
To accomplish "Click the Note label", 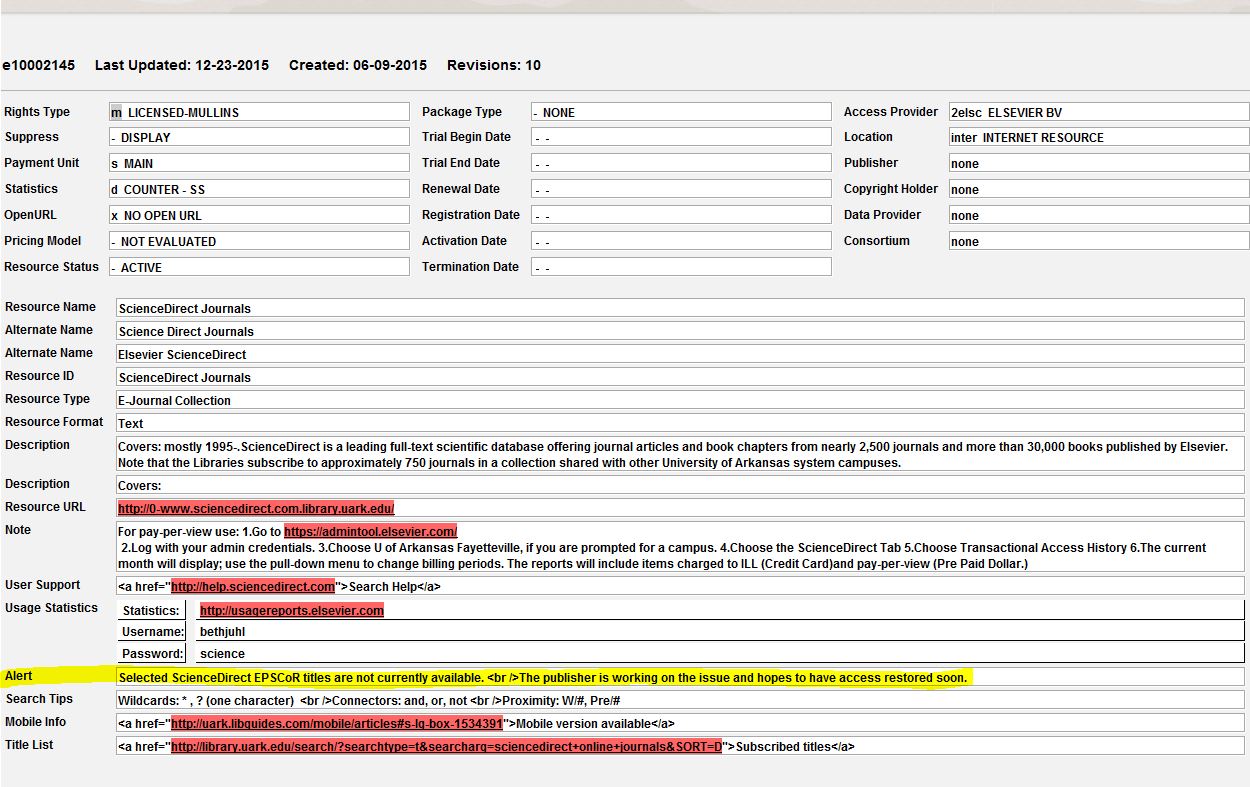I will coord(18,529).
